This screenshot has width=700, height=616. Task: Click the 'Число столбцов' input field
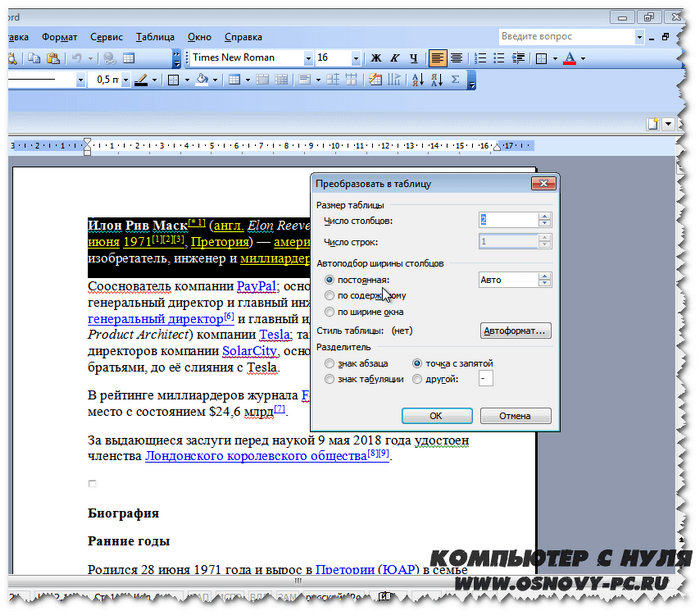point(508,220)
